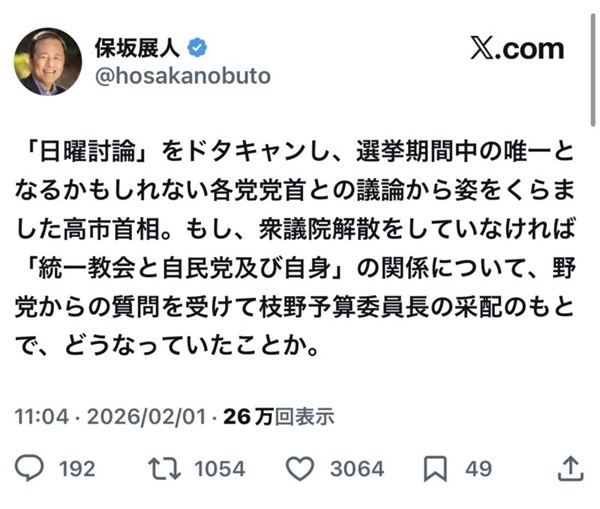Click the 192 replies count
This screenshot has width=600, height=509.
pyautogui.click(x=76, y=468)
